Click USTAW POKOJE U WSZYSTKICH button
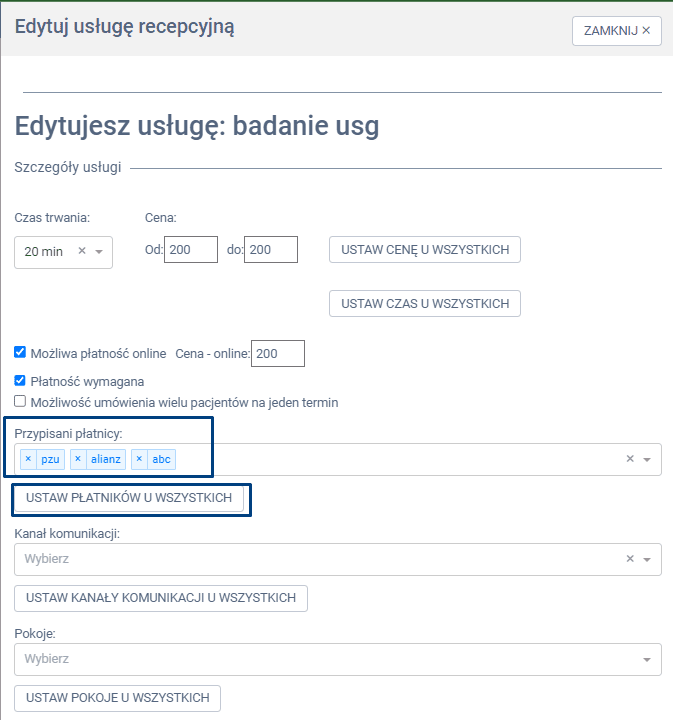673x720 pixels. coord(117,698)
